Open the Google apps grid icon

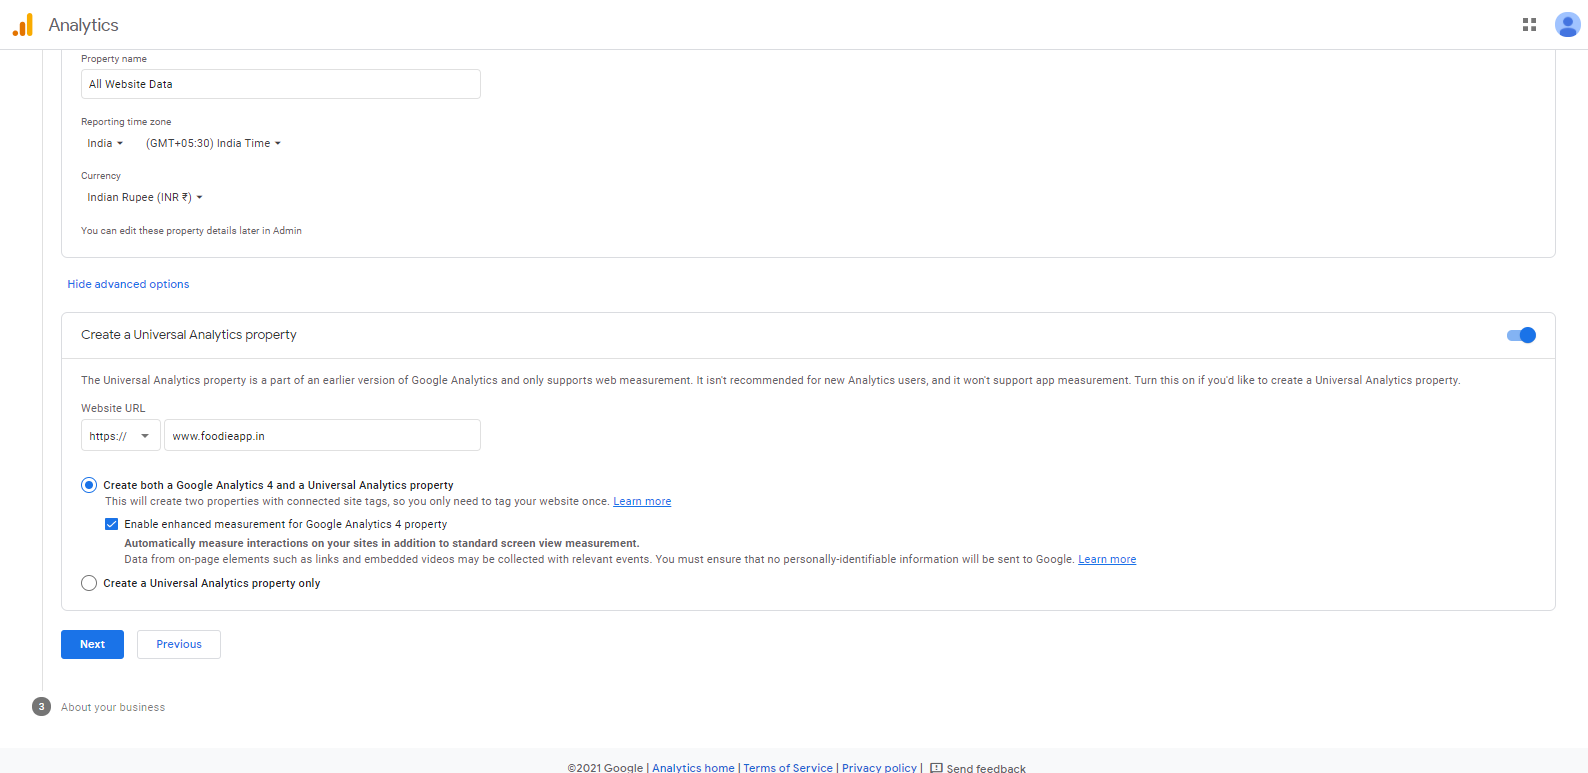(1529, 25)
